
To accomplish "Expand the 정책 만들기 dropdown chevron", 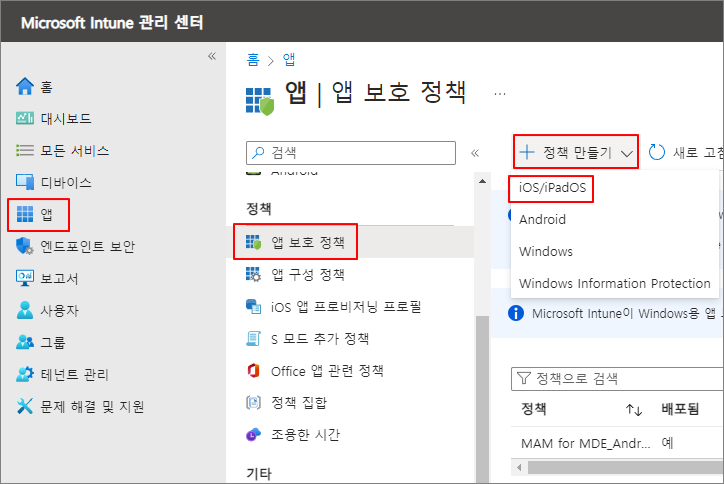I will click(627, 153).
